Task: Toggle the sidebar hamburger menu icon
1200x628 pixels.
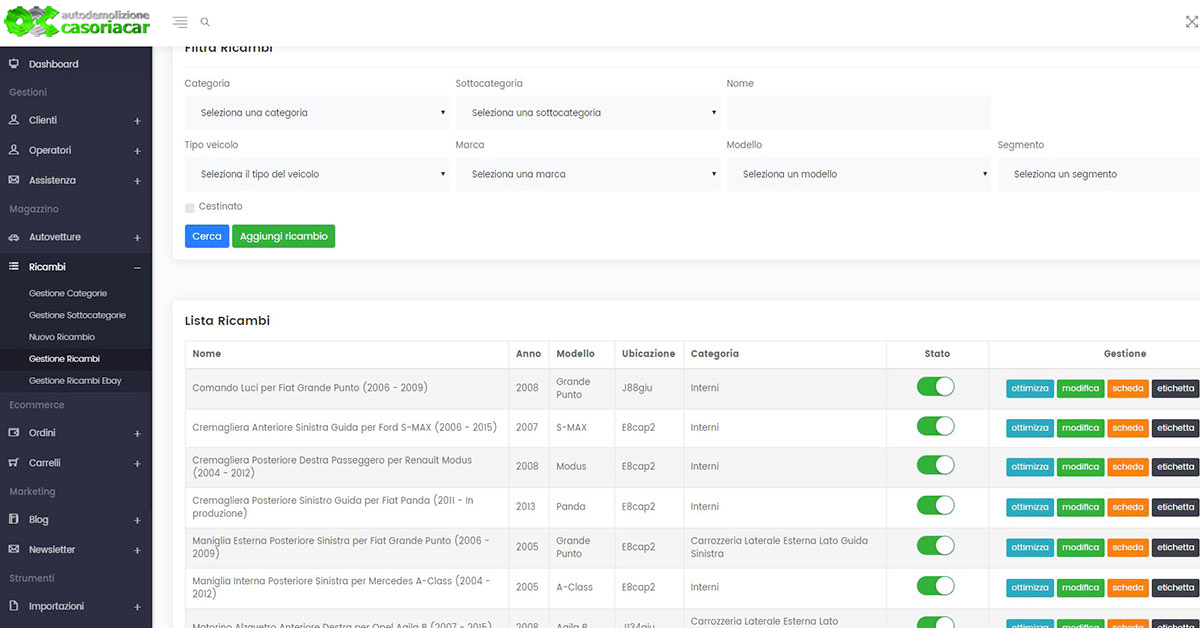Action: coord(180,22)
